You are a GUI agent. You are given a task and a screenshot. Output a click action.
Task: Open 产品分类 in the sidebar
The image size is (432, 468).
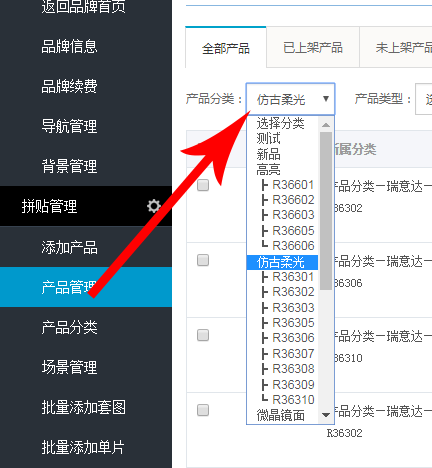tap(69, 327)
